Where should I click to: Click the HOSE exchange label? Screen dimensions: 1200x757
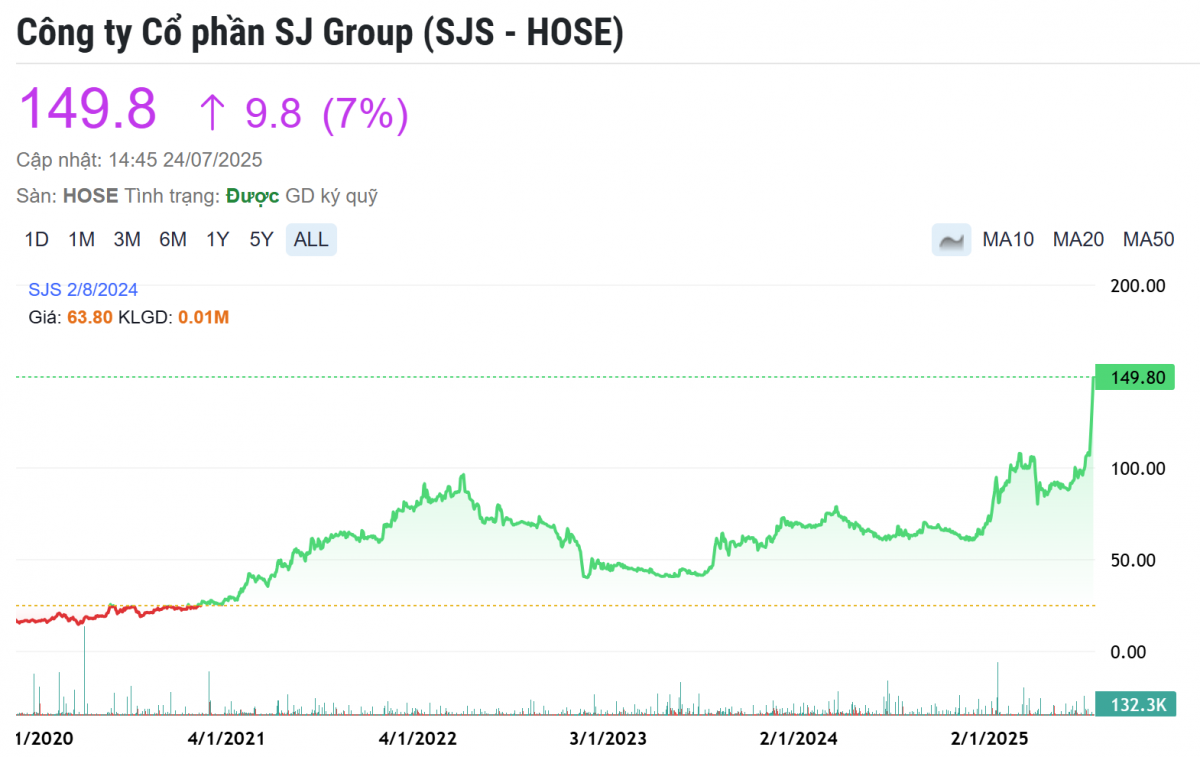tap(90, 196)
